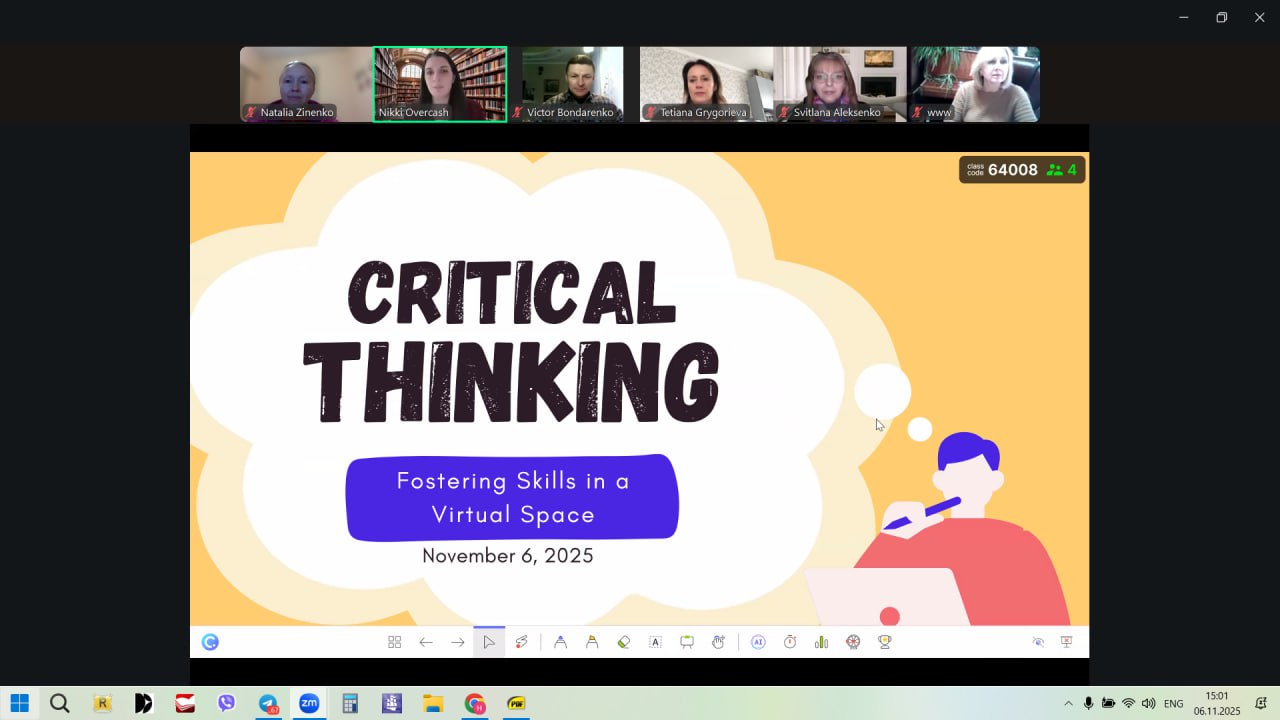Go to the previous slide
This screenshot has width=1280, height=720.
coord(426,642)
